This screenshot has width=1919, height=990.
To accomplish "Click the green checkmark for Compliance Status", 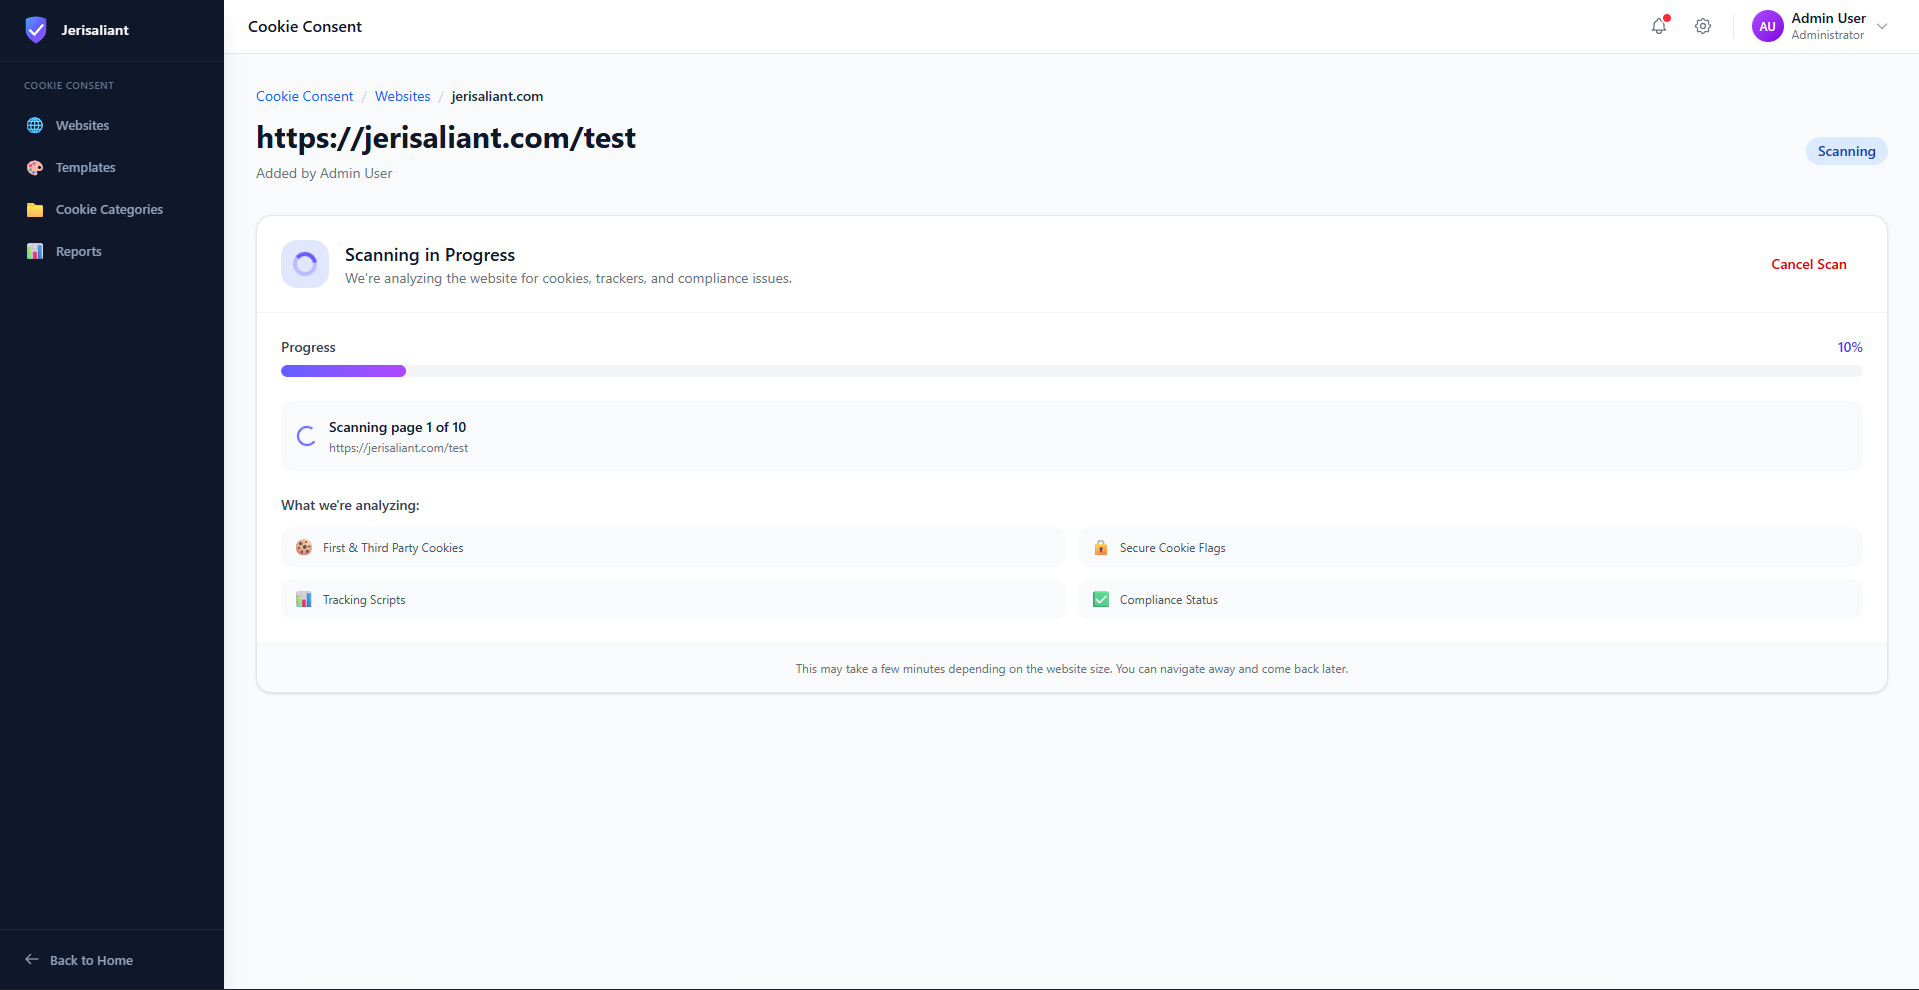I will 1101,600.
